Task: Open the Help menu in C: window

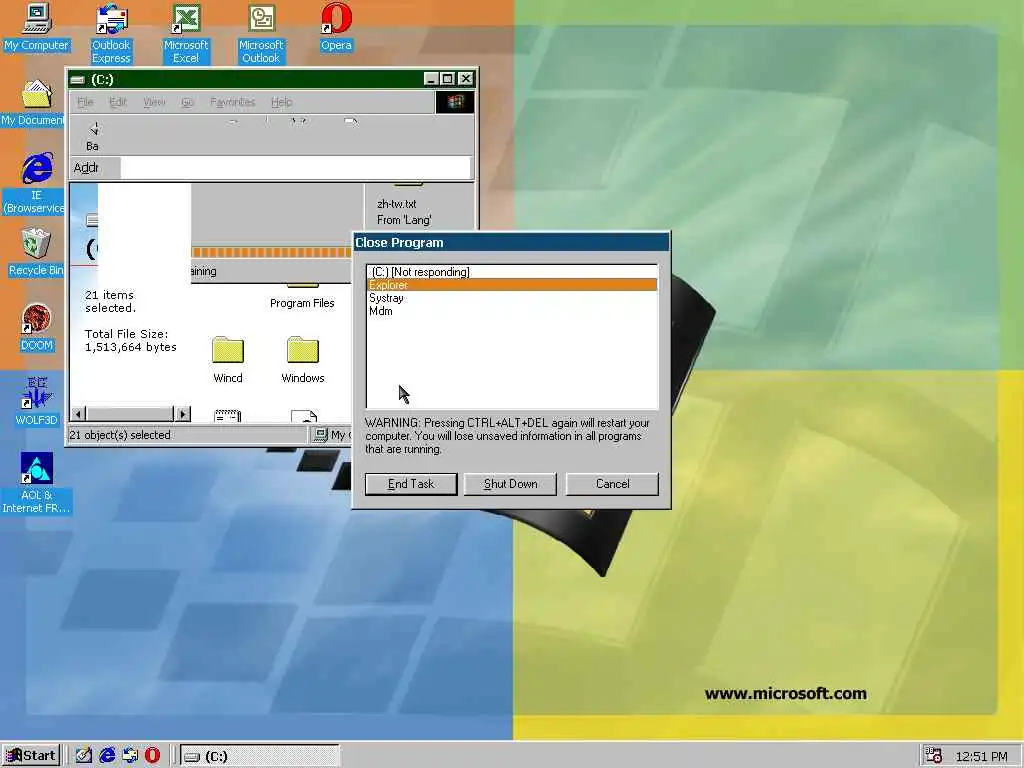Action: [x=281, y=102]
